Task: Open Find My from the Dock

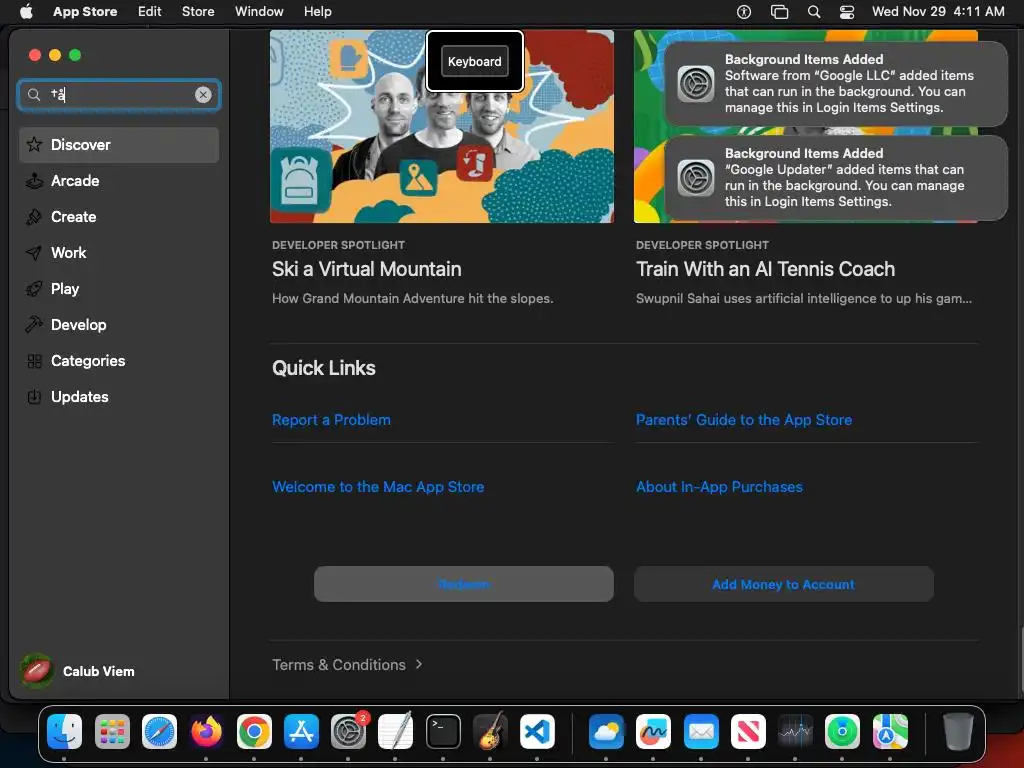Action: click(x=842, y=731)
